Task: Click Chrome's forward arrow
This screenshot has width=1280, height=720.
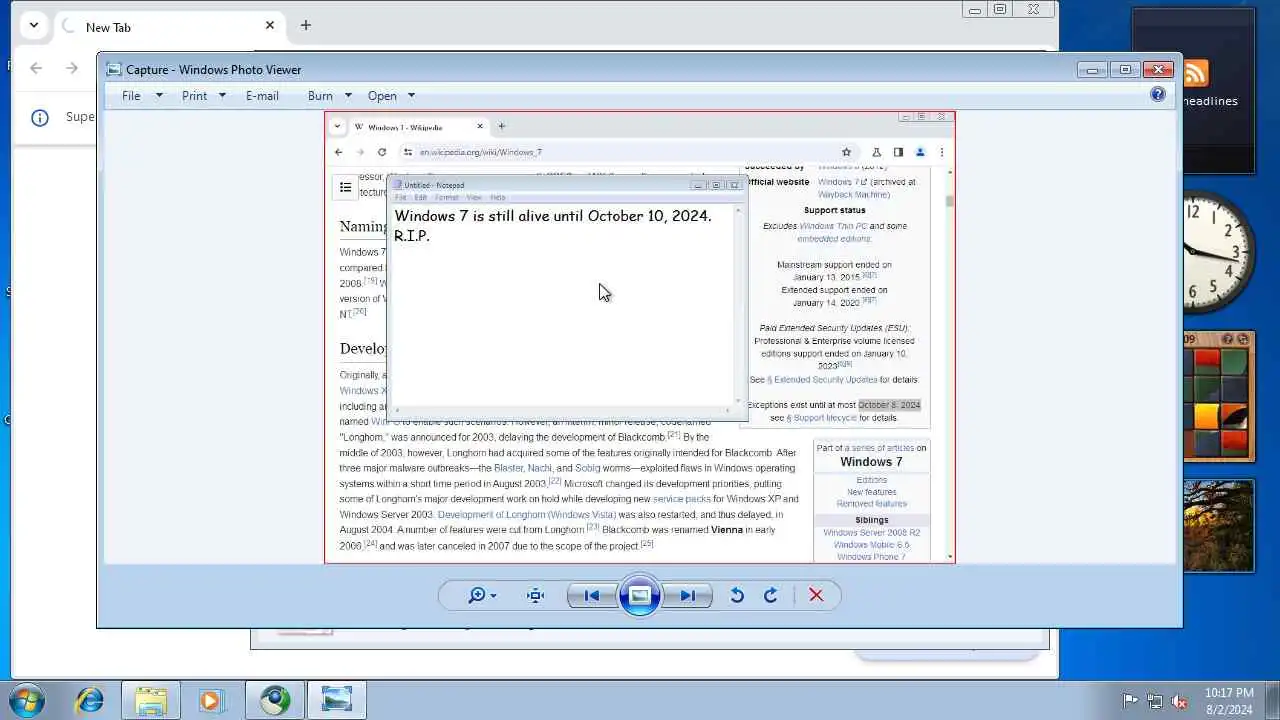Action: (x=71, y=68)
